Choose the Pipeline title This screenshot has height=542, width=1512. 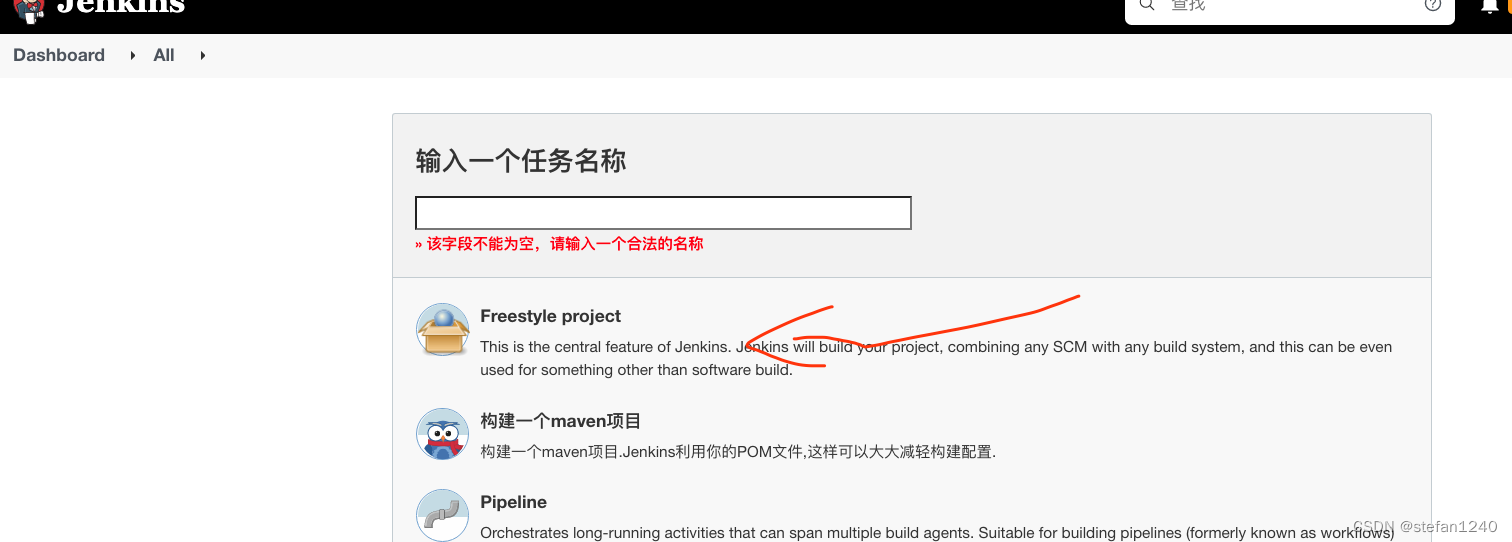pyautogui.click(x=513, y=502)
